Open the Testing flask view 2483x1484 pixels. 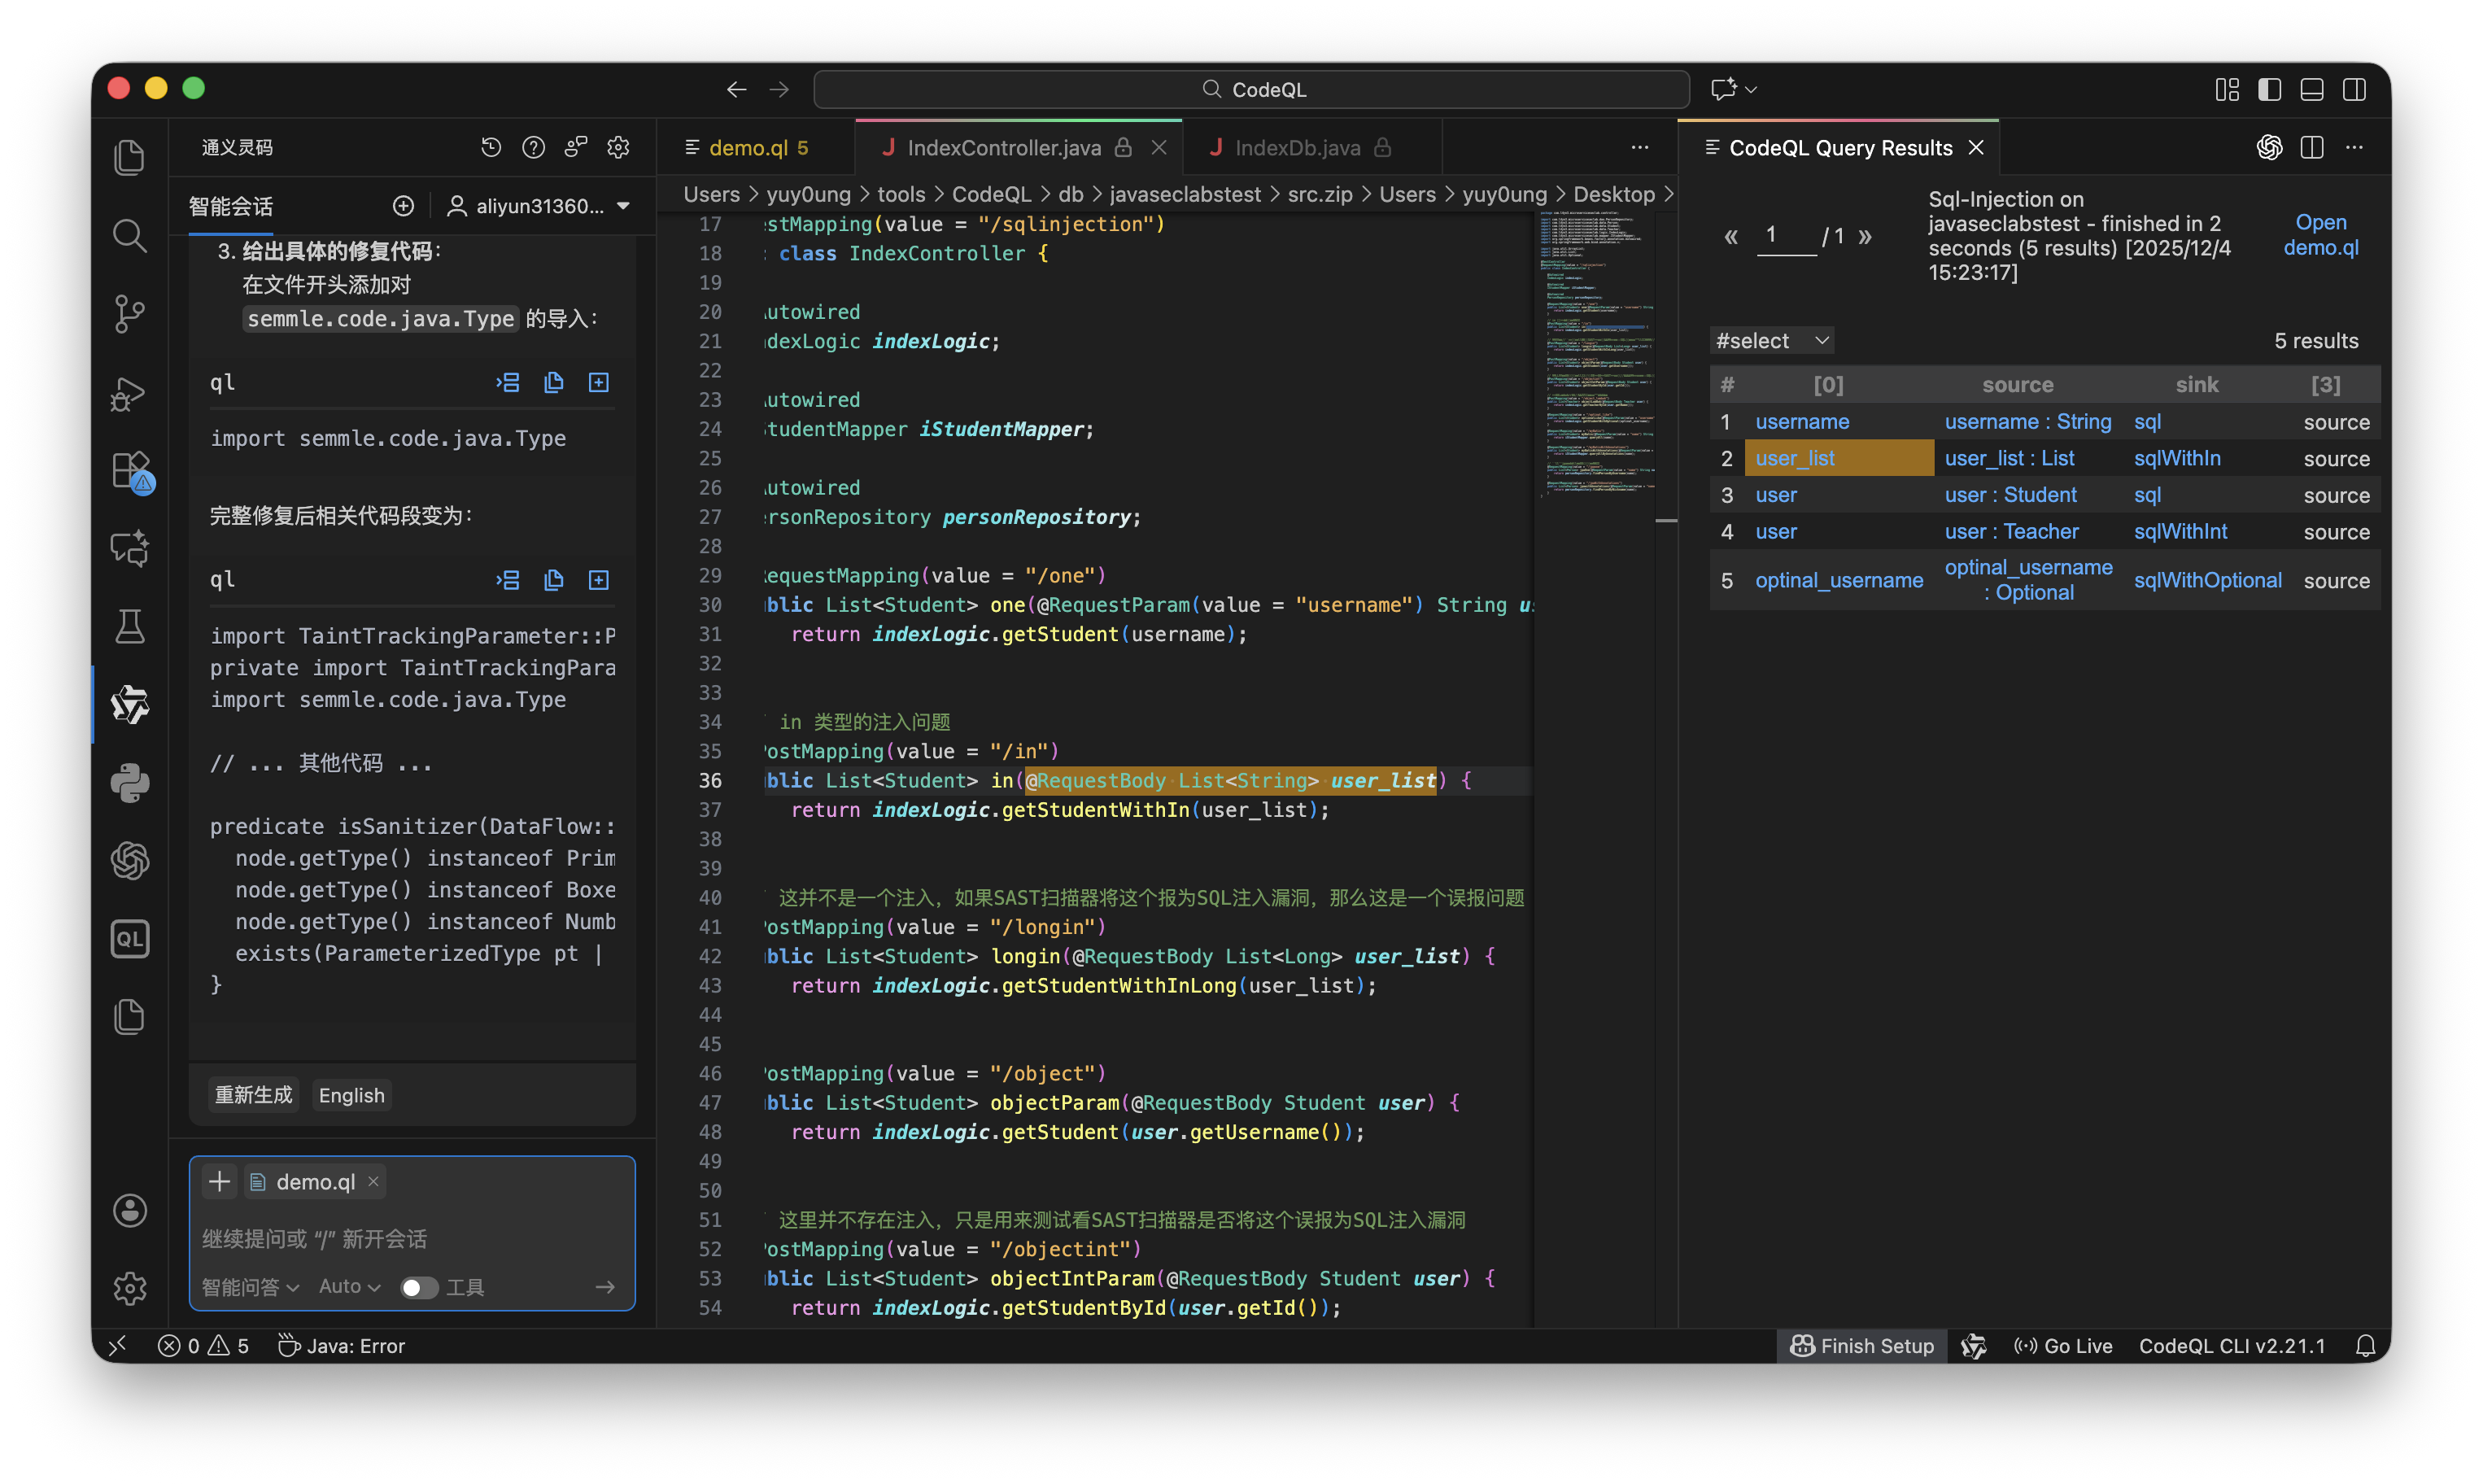129,627
